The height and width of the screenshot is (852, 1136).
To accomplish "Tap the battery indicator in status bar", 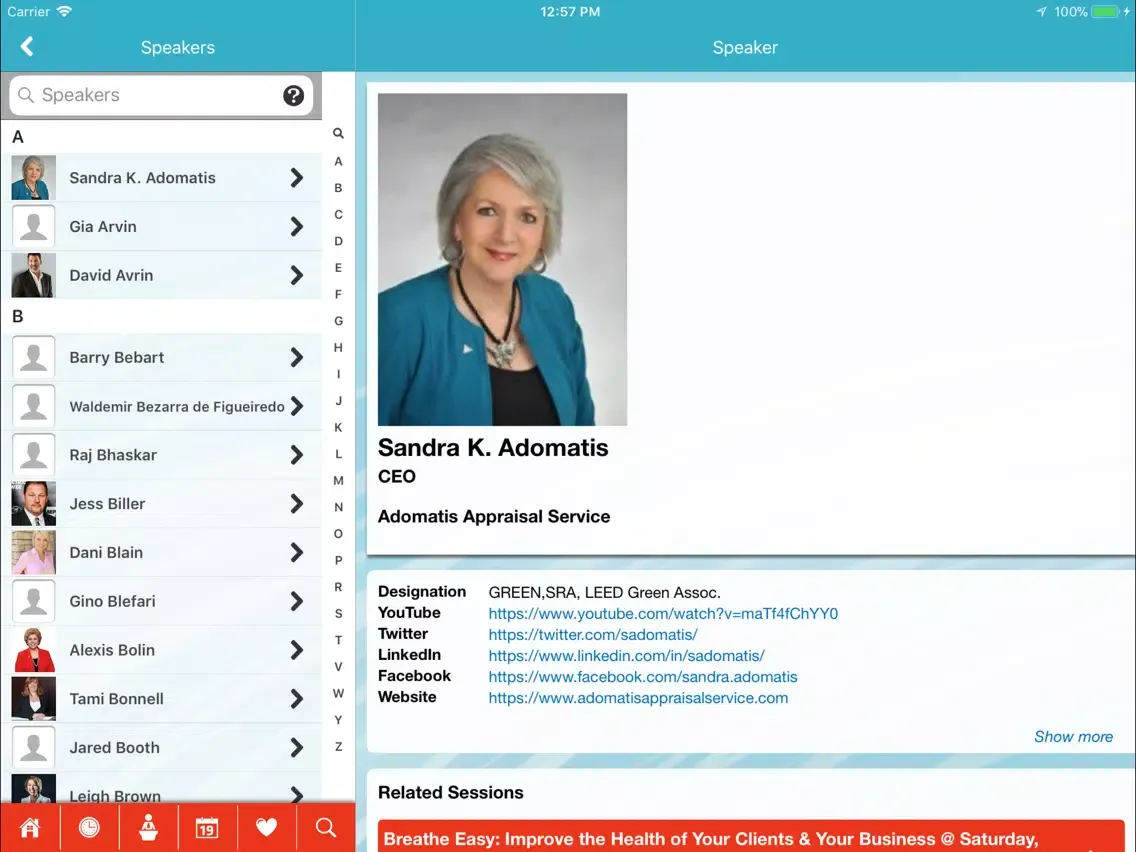I will pyautogui.click(x=1106, y=12).
